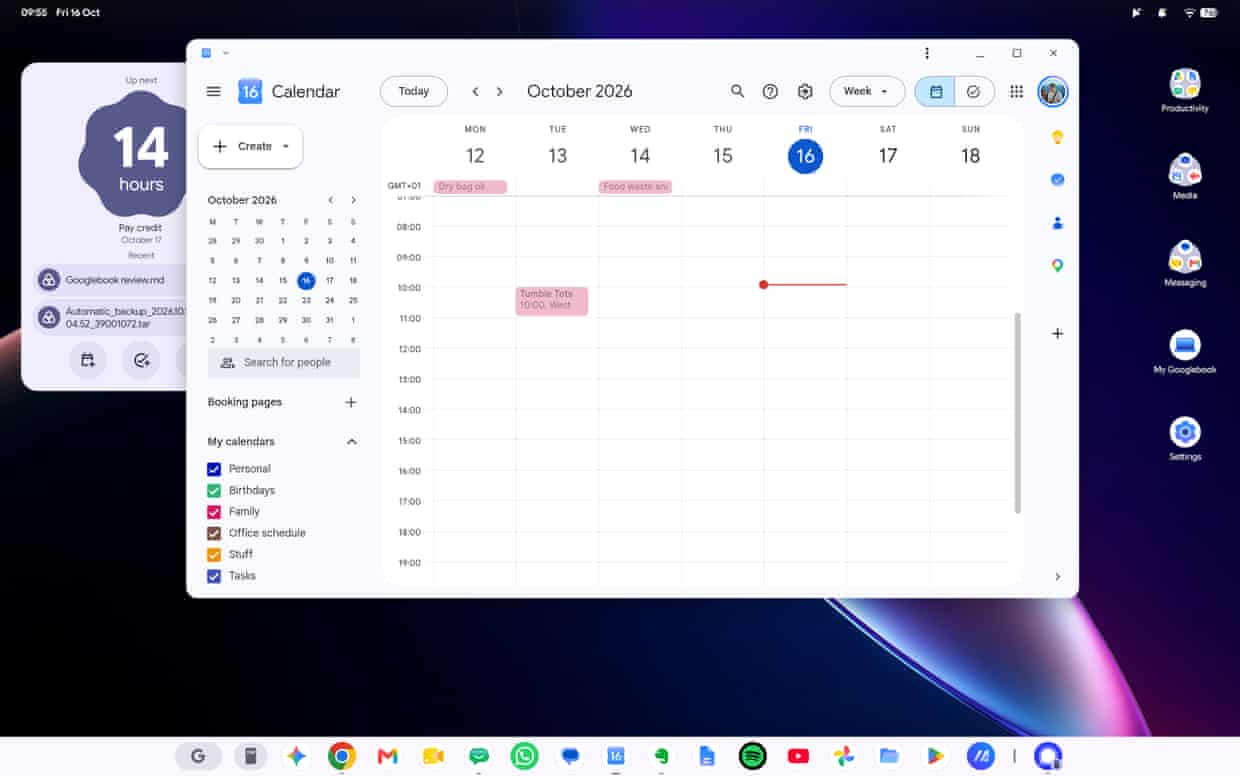Image resolution: width=1240 pixels, height=776 pixels.
Task: Toggle the Birthdays calendar checkbox
Action: coord(213,490)
